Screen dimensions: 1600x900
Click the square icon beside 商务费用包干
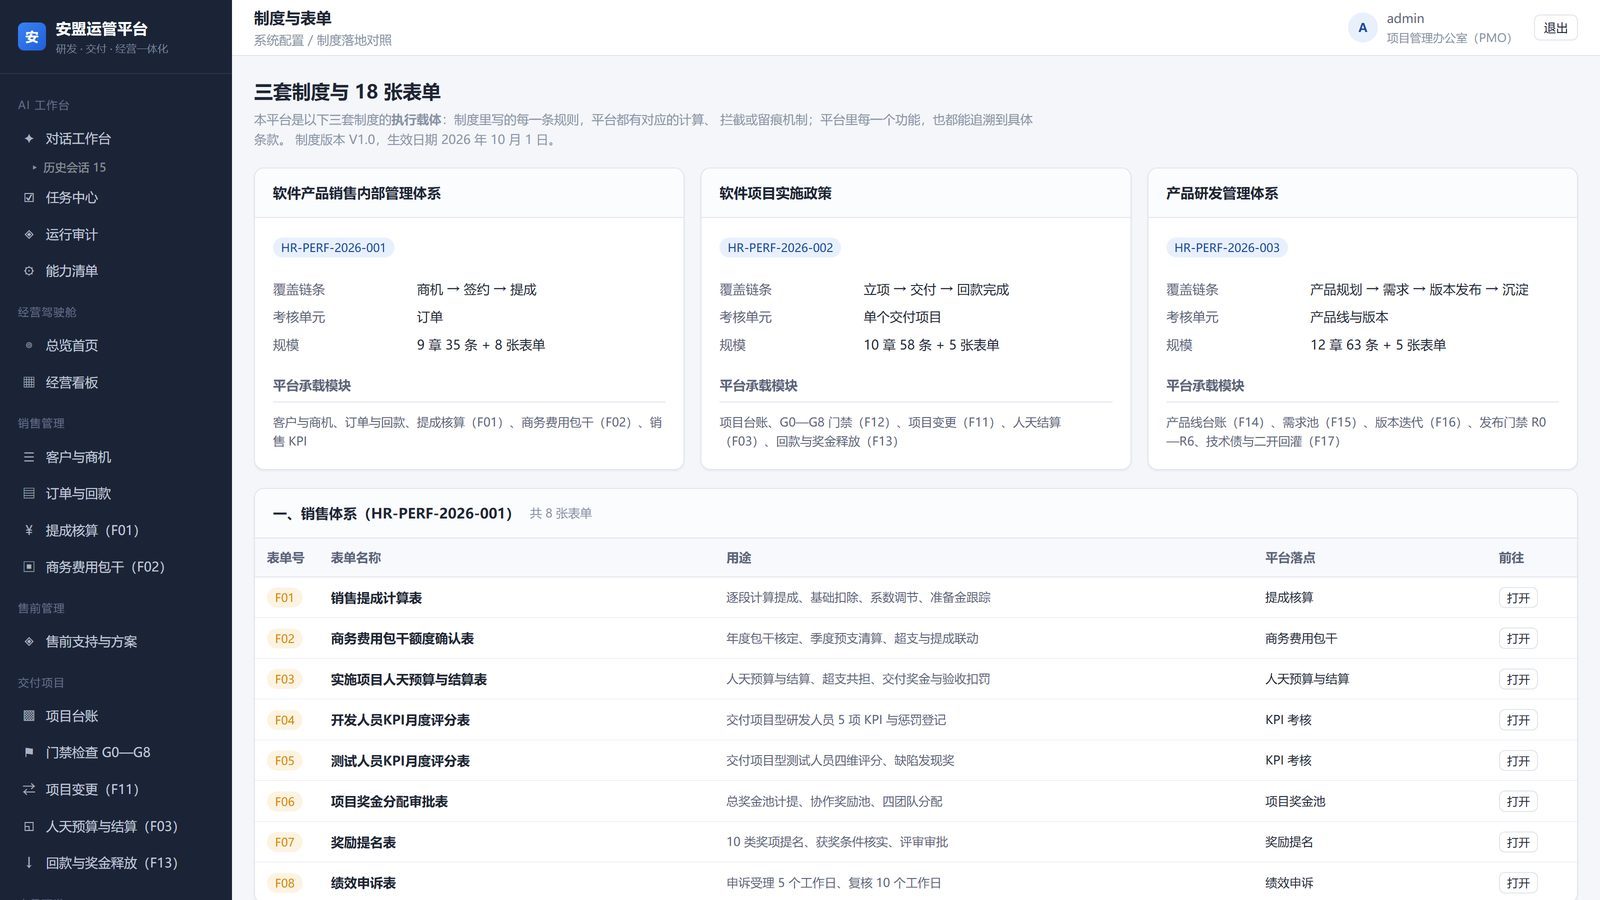click(29, 567)
